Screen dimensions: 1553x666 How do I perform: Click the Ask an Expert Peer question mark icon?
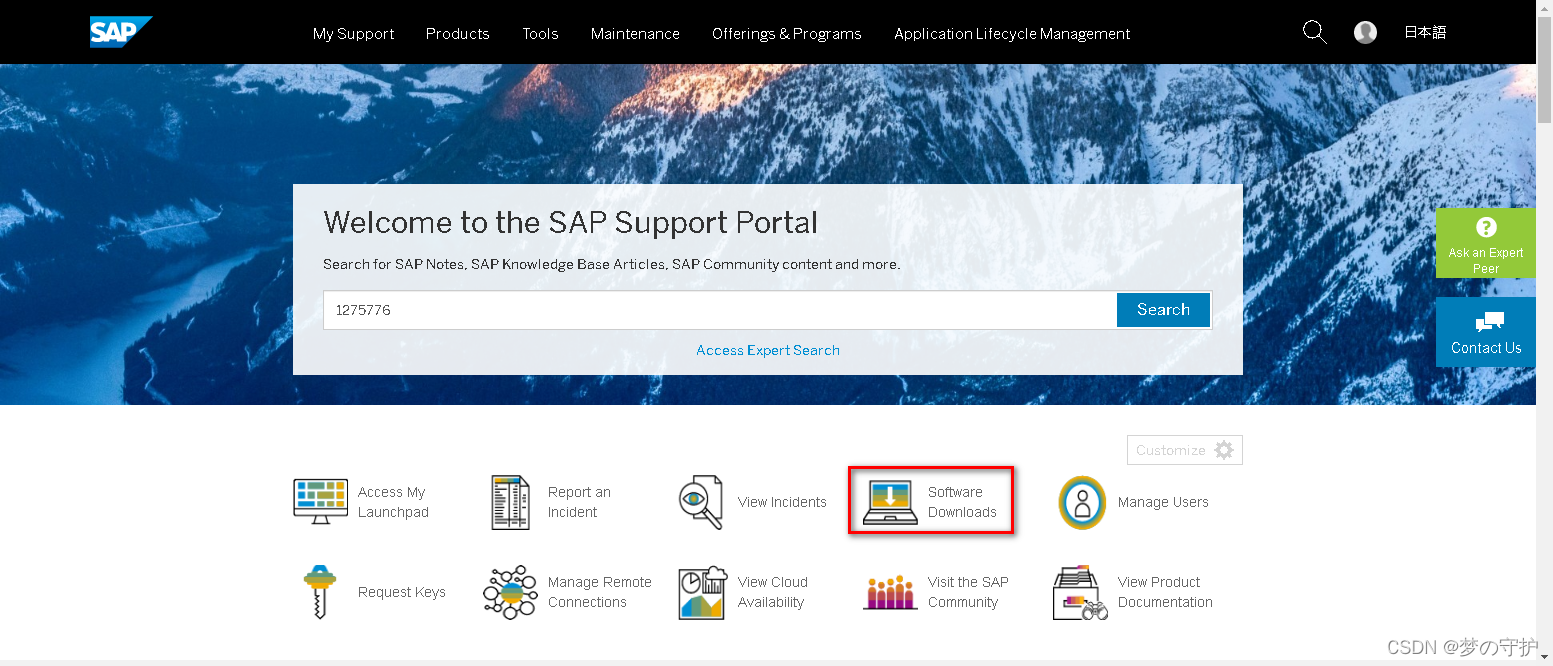1486,227
